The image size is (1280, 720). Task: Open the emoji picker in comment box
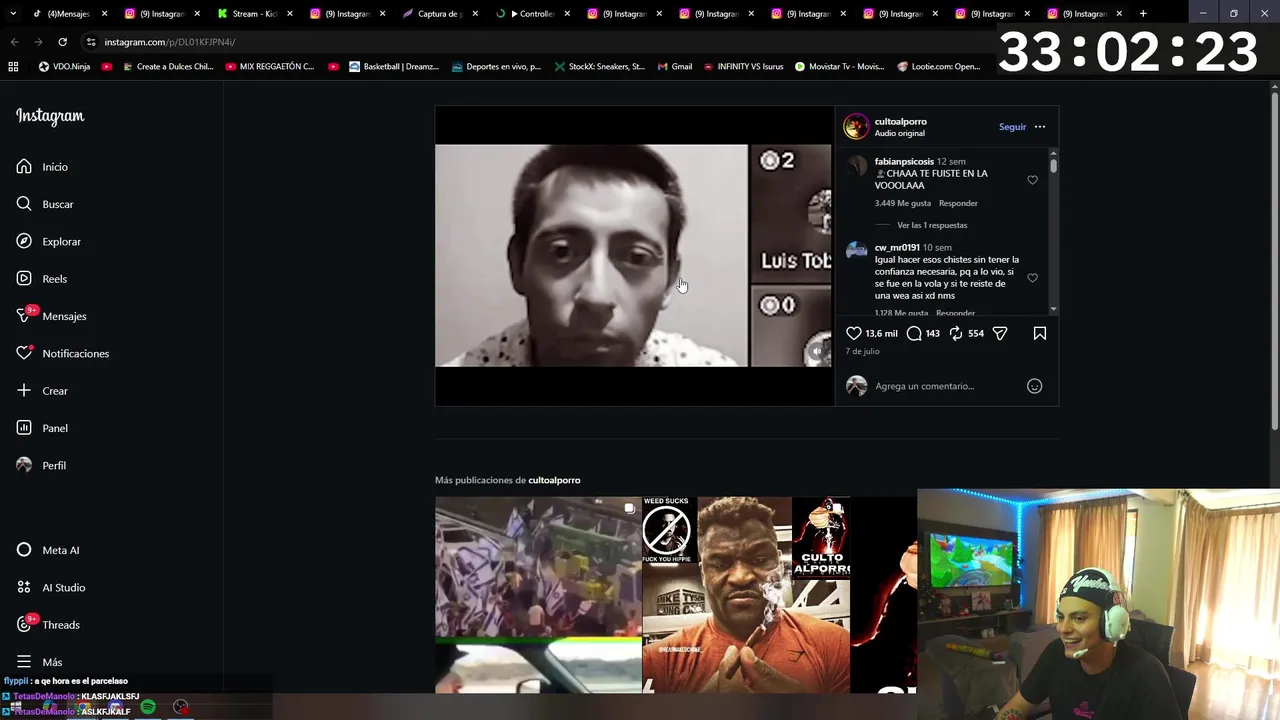click(1035, 386)
